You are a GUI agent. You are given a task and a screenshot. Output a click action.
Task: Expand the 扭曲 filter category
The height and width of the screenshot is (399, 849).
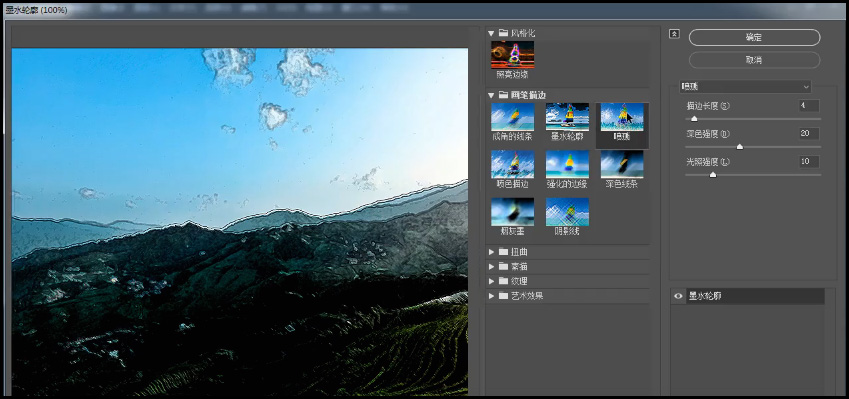(x=491, y=252)
